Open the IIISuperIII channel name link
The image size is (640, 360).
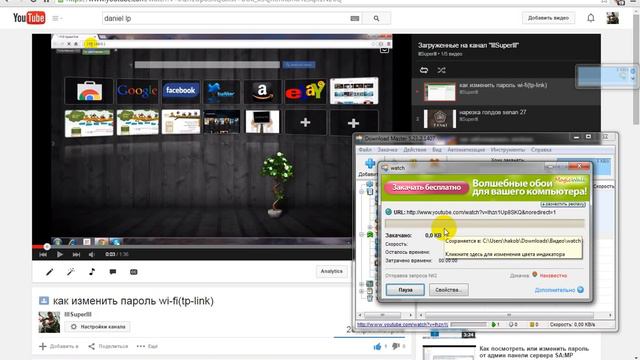[x=78, y=314]
